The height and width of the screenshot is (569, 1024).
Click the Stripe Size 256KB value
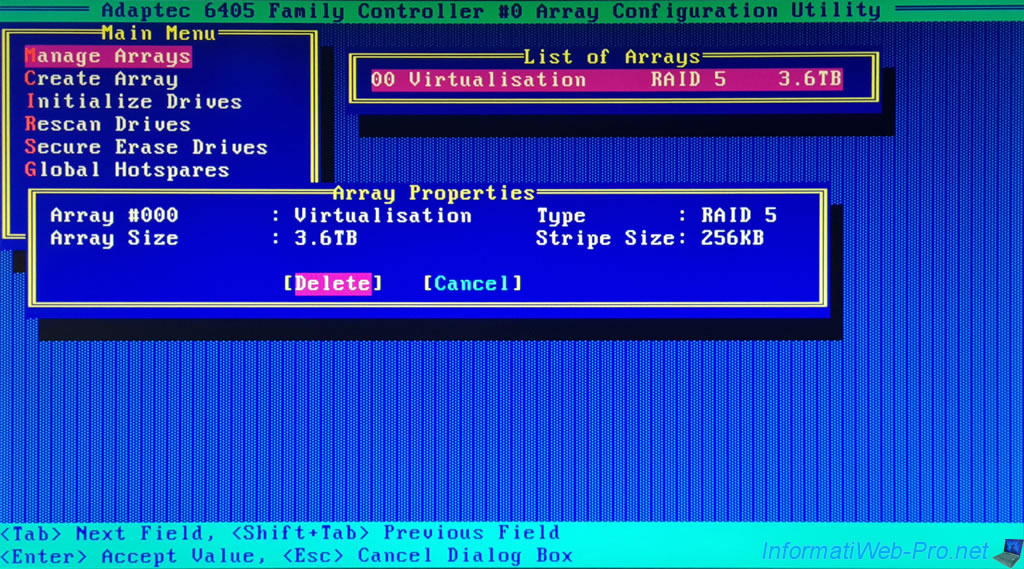coord(739,239)
